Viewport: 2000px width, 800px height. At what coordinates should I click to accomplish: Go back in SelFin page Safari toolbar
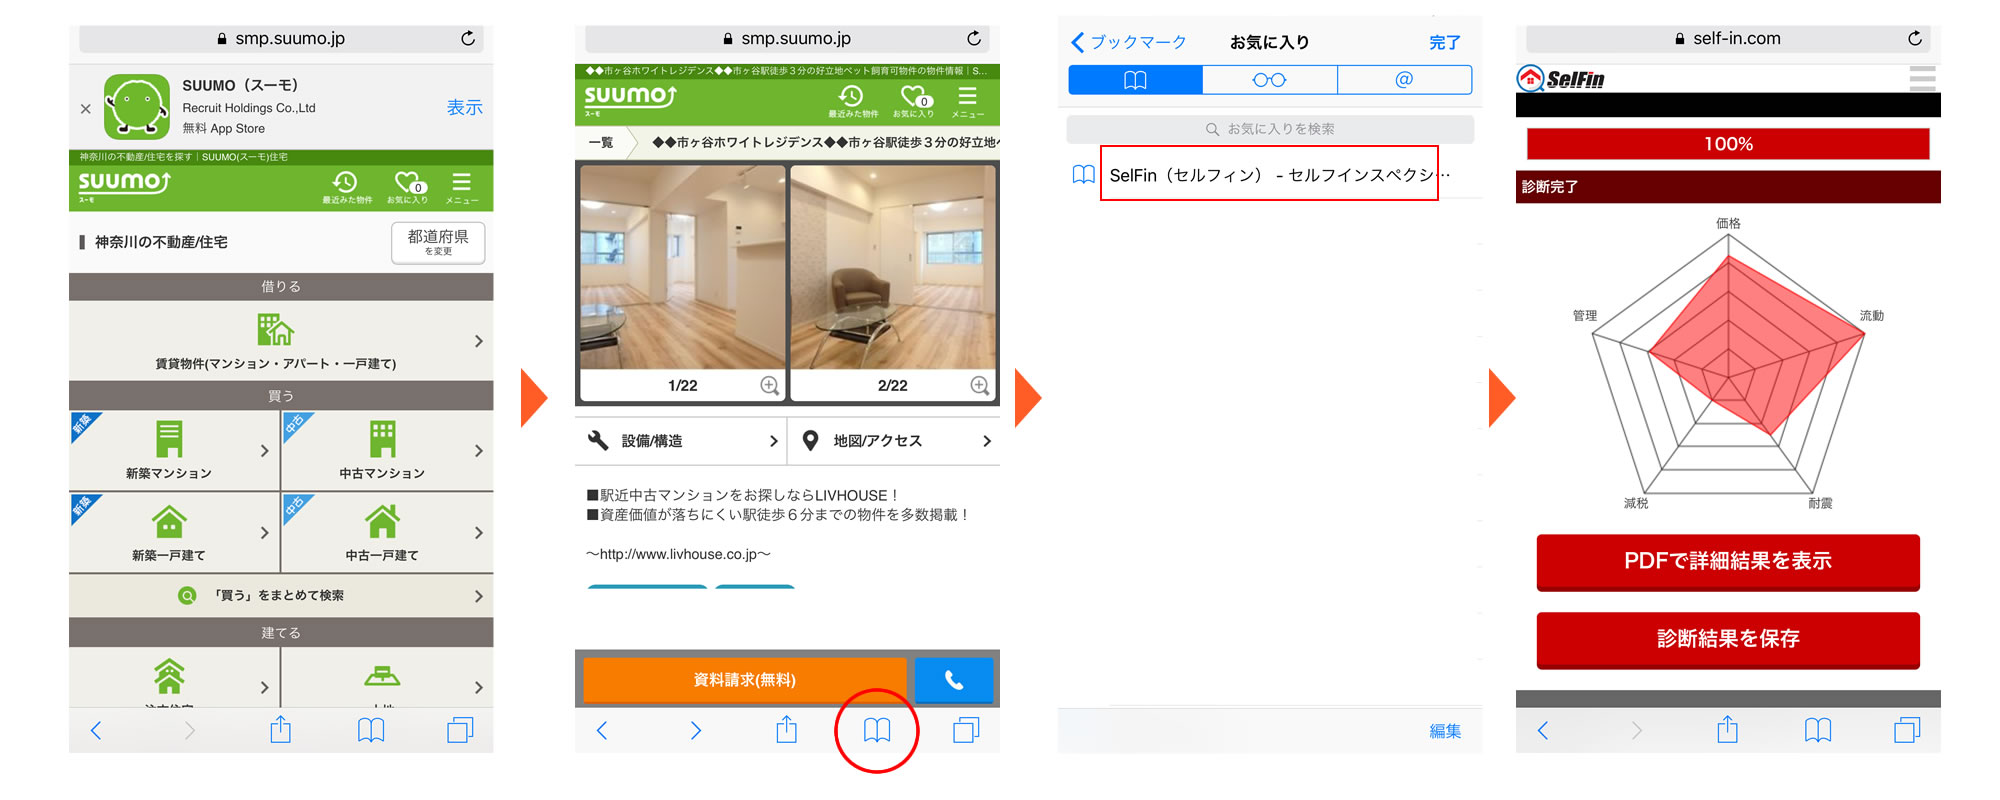1543,731
